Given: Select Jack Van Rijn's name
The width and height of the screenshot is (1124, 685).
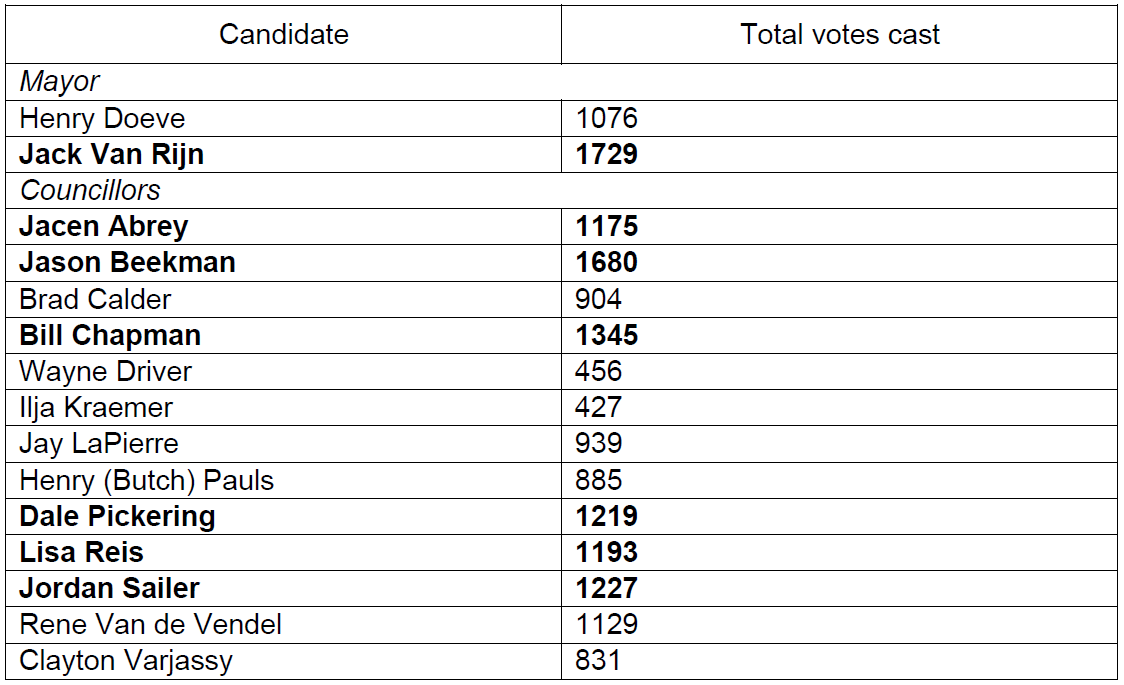Looking at the screenshot, I should [x=111, y=155].
